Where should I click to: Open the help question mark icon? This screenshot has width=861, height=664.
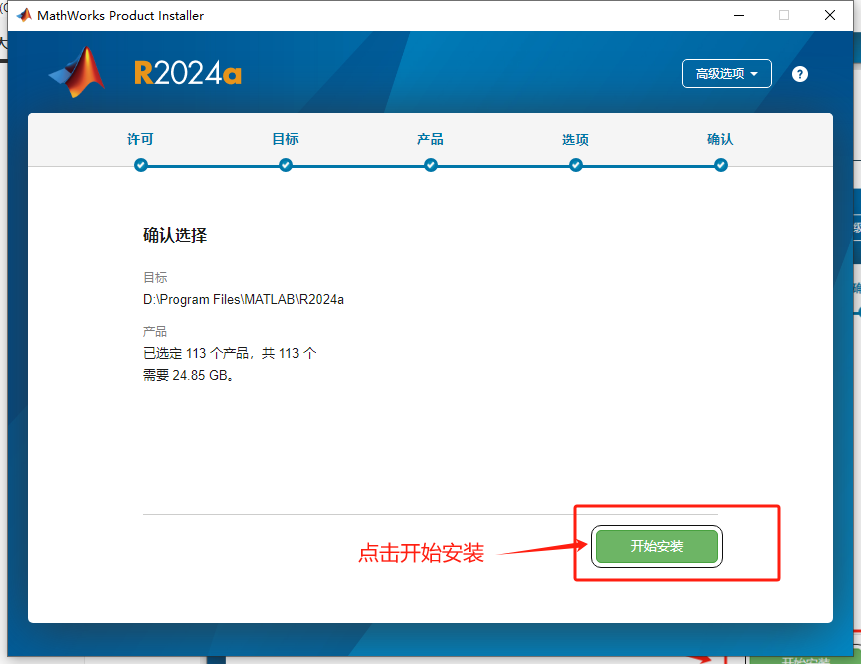point(800,74)
